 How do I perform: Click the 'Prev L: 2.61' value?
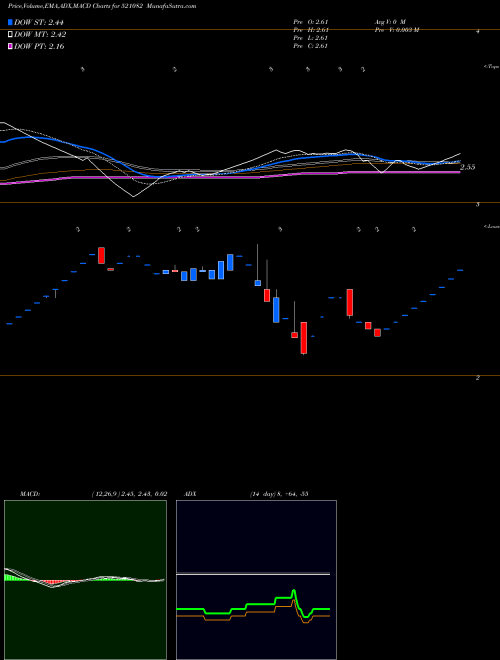(310, 38)
